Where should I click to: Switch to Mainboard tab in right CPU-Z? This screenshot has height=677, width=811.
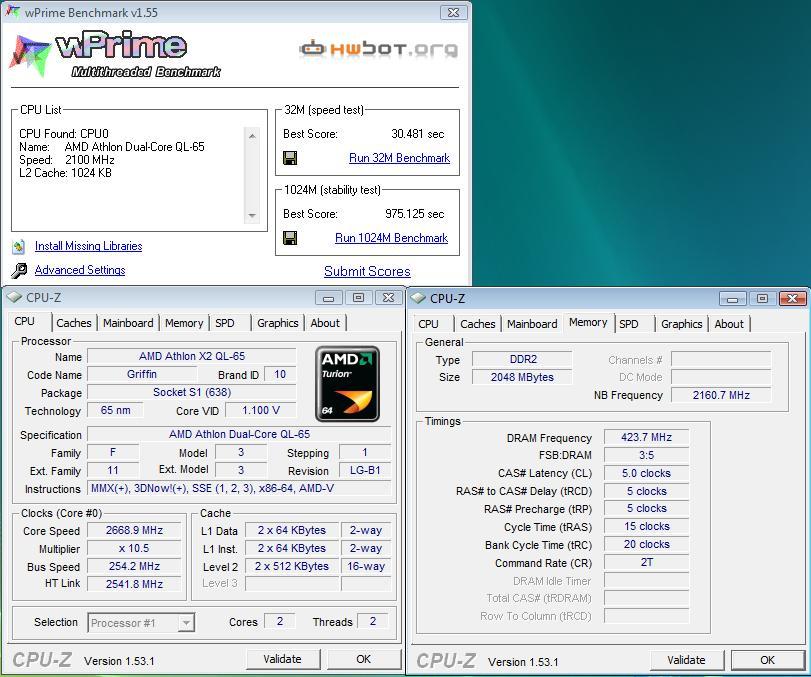coord(532,324)
